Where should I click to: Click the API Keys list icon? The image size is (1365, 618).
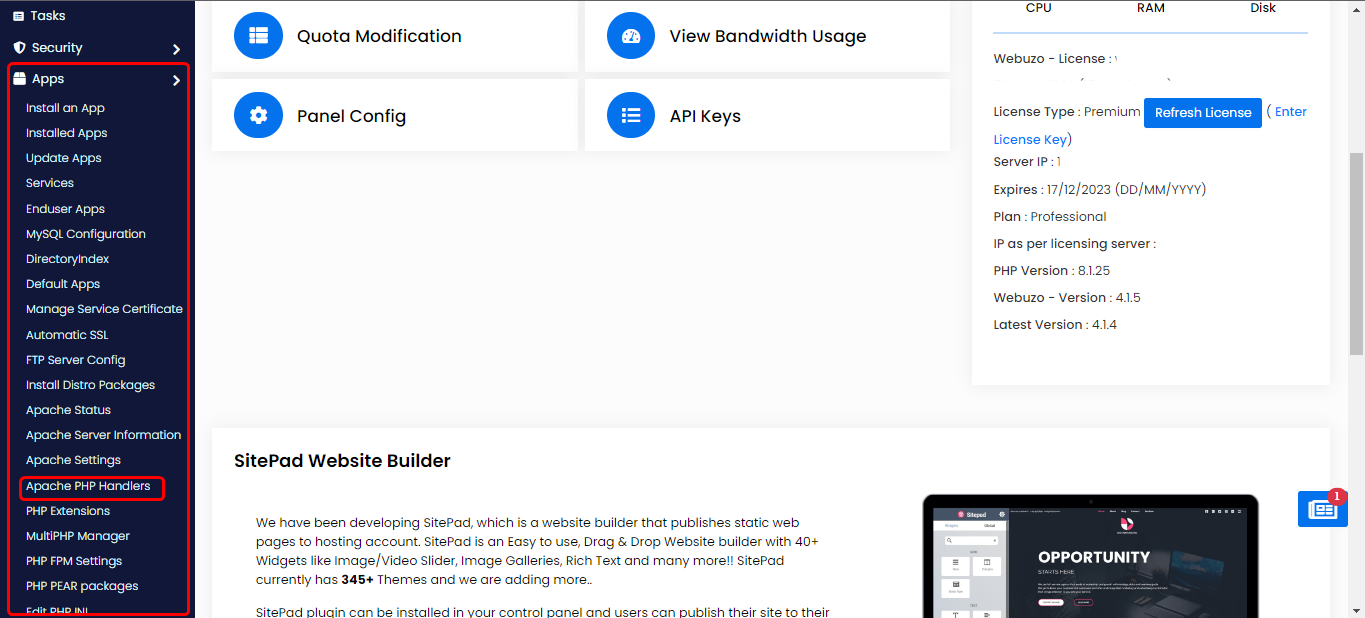(x=631, y=116)
